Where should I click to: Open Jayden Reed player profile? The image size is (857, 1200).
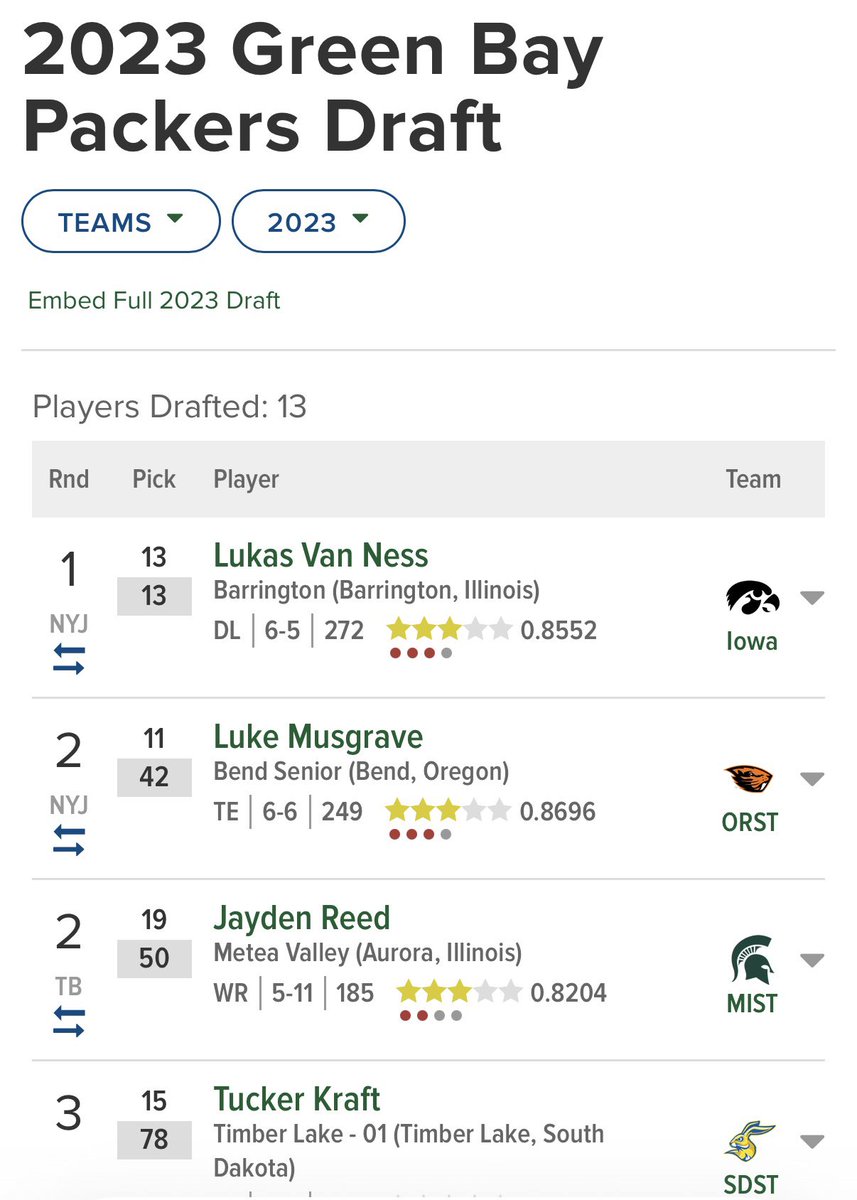tap(302, 918)
